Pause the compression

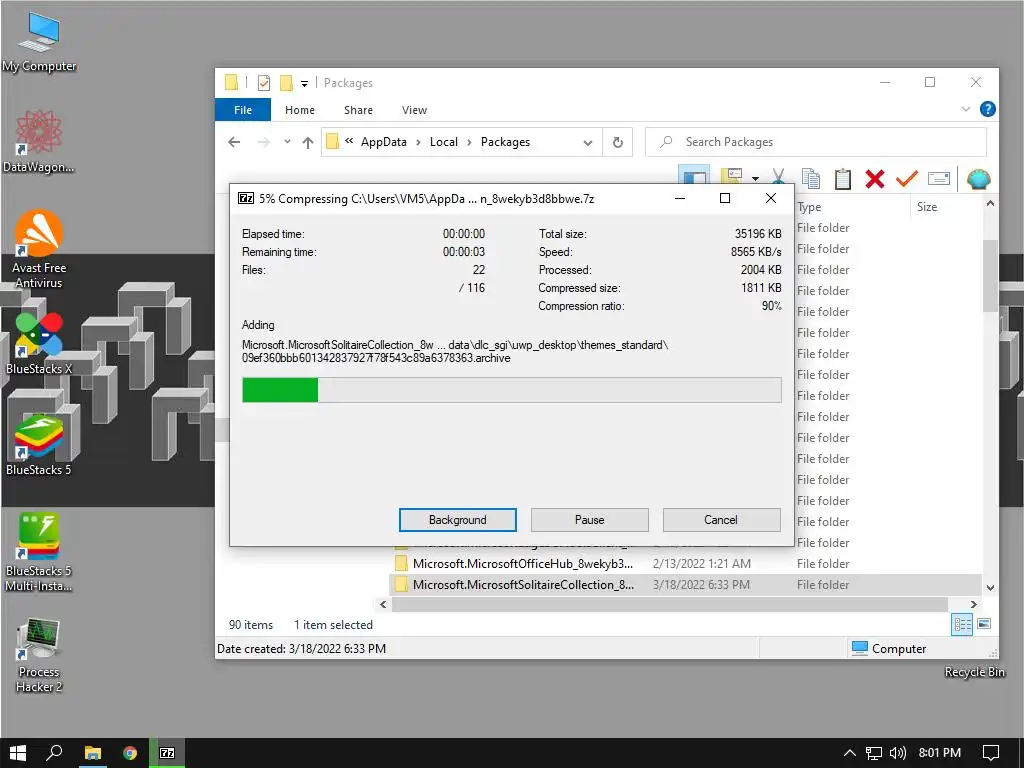[x=589, y=520]
